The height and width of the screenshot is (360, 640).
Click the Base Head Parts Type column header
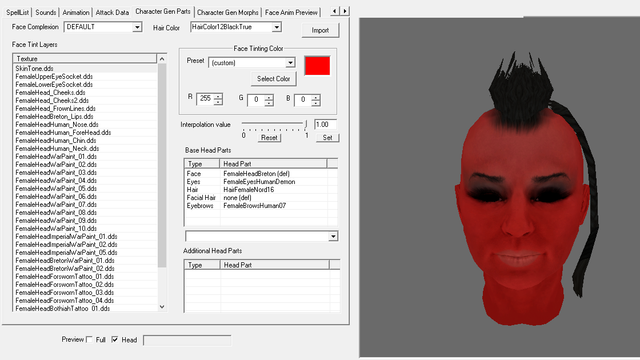point(202,164)
